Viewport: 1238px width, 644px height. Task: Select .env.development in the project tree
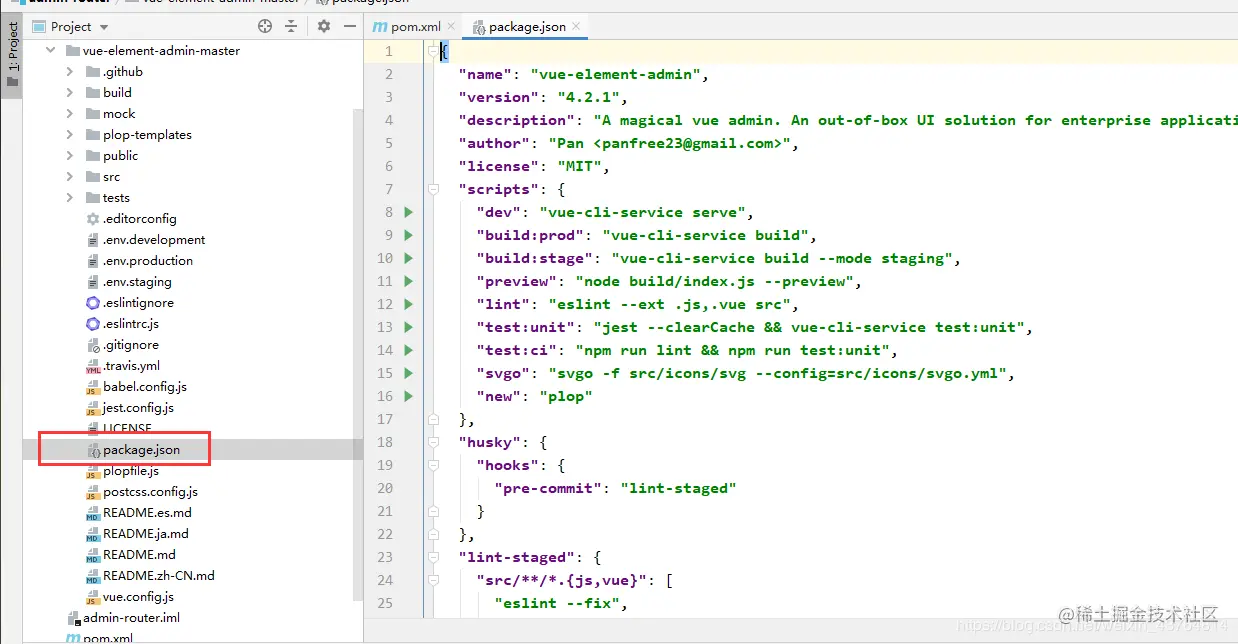pyautogui.click(x=153, y=240)
